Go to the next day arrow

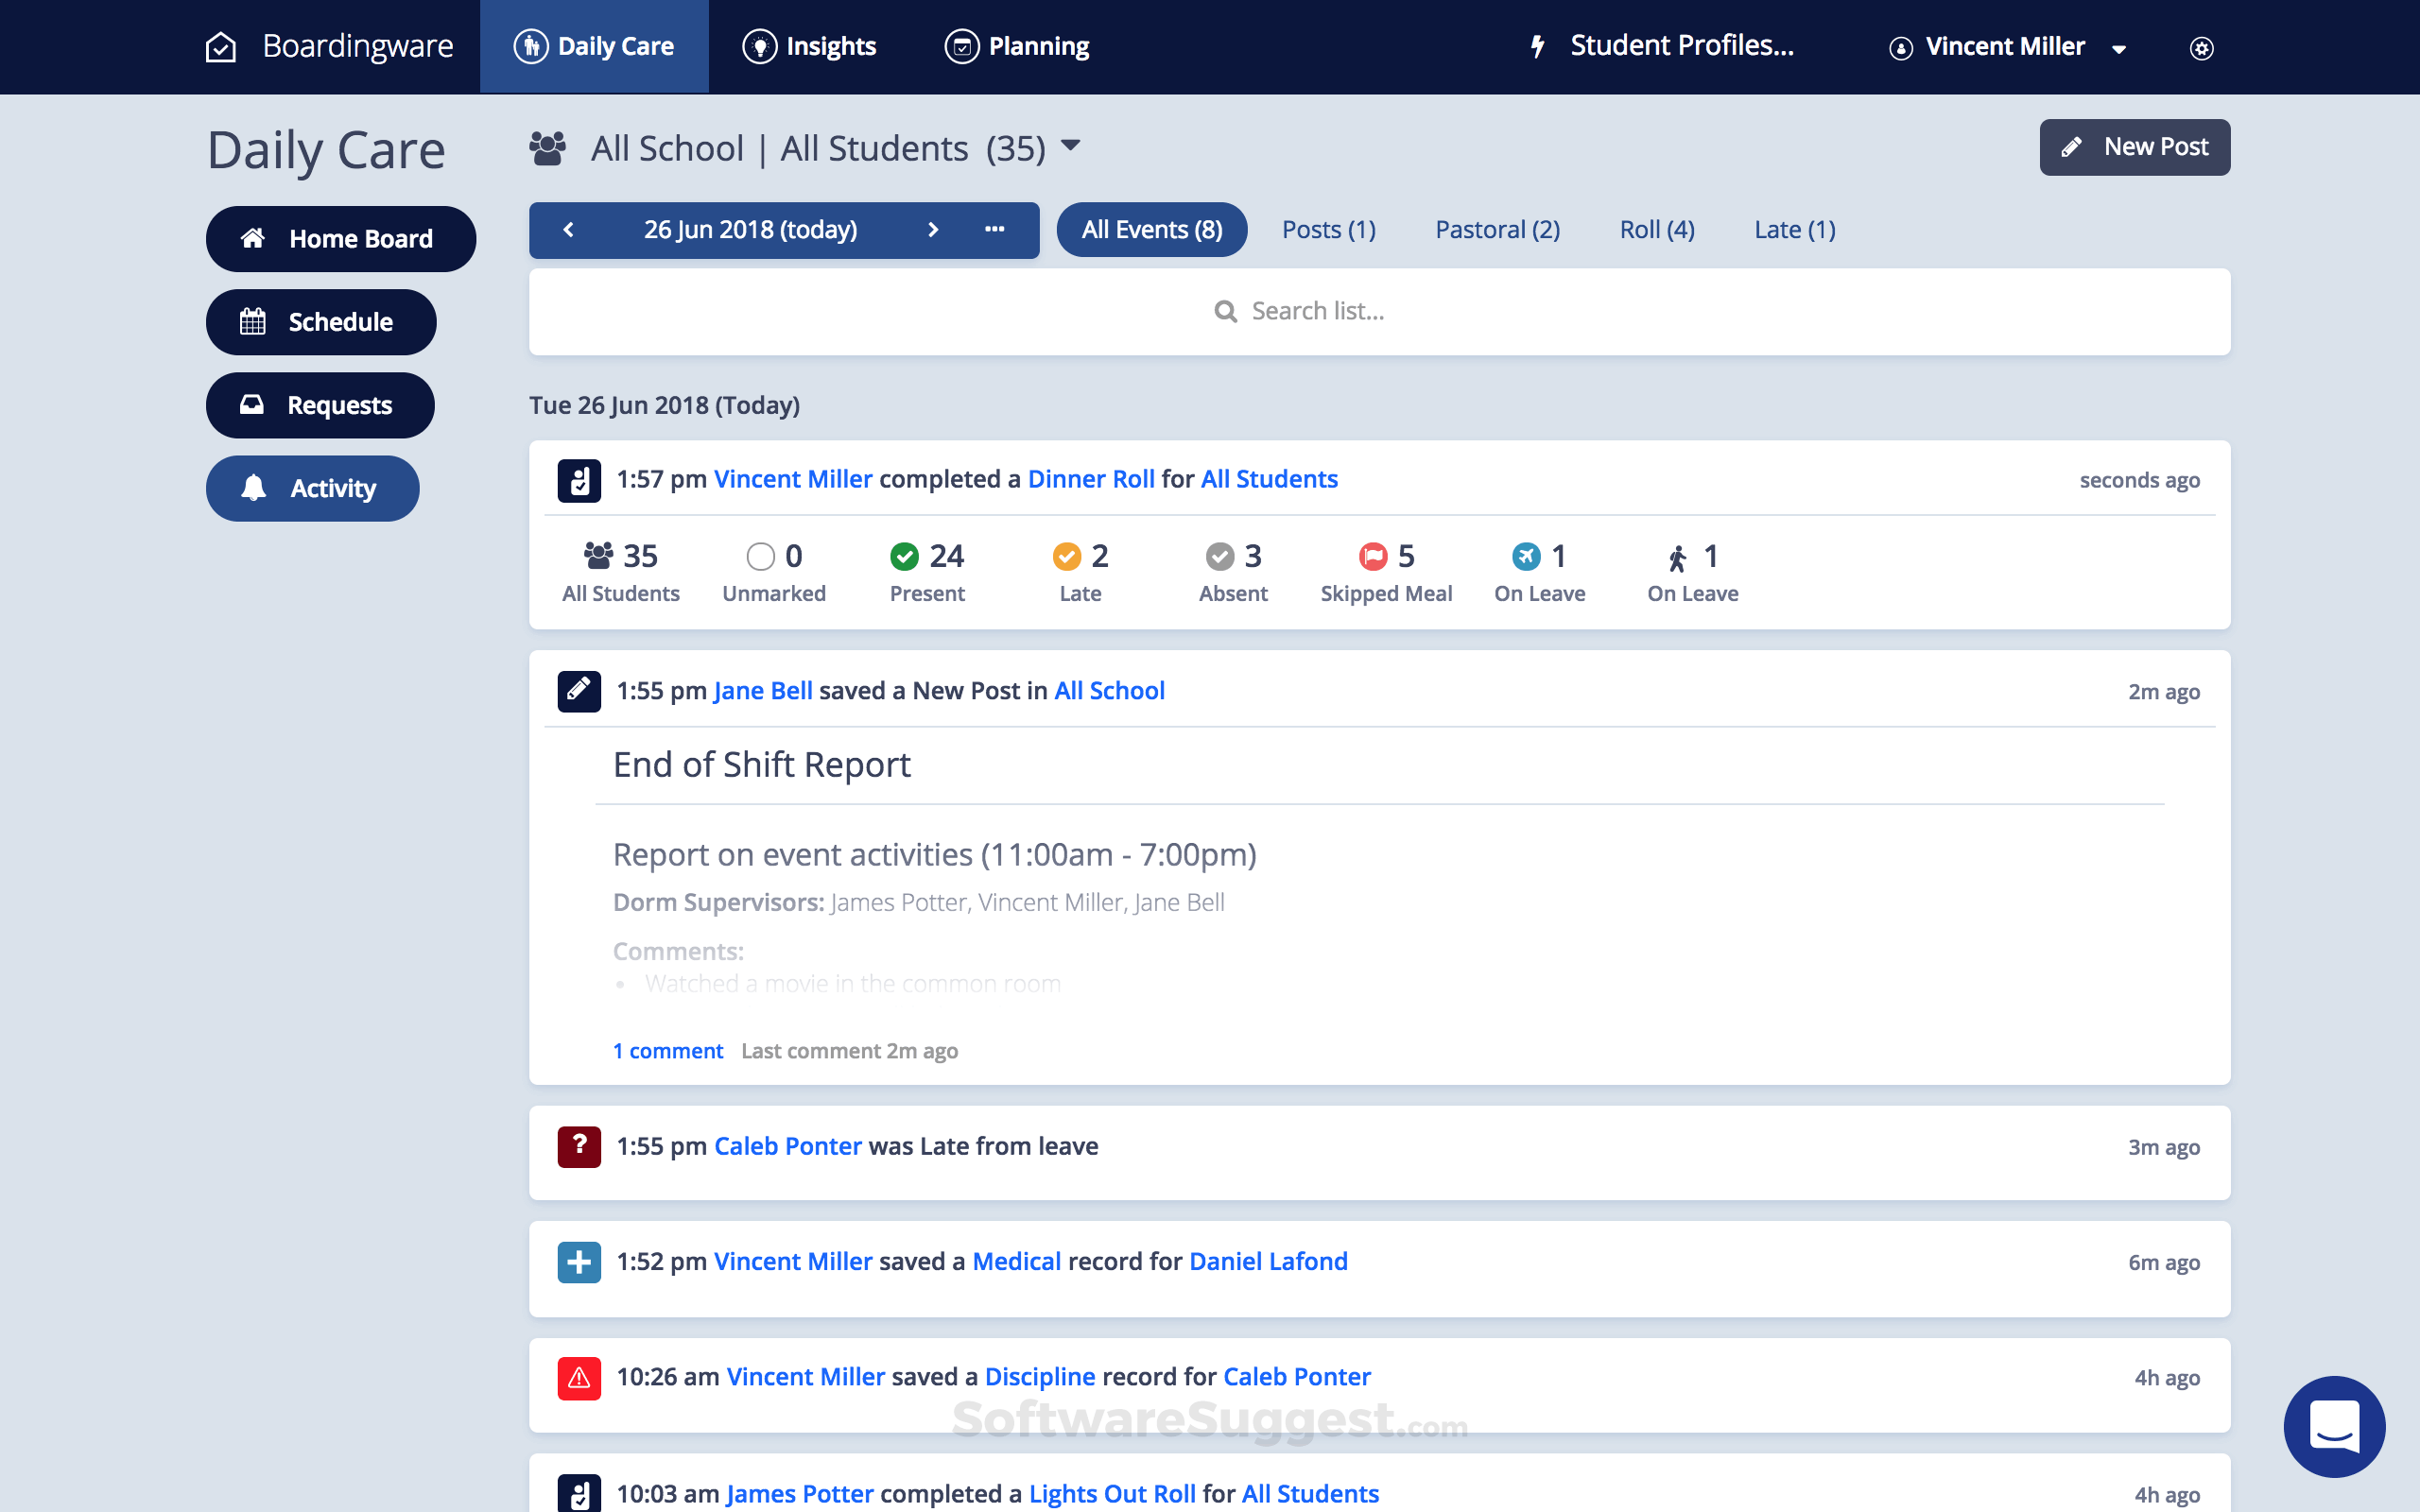(x=933, y=230)
